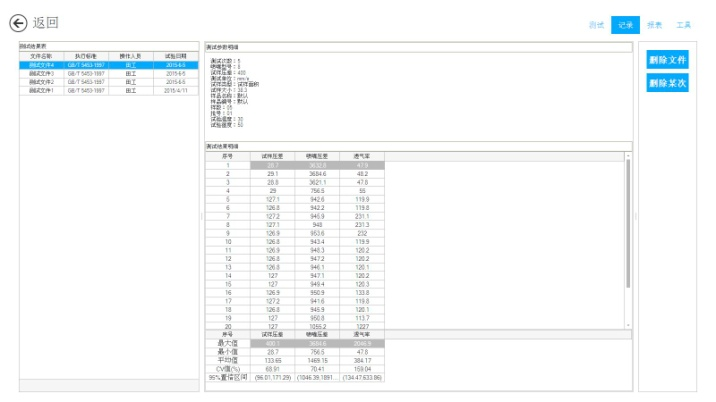Click the 删除文件 button
Image resolution: width=716 pixels, height=402 pixels.
pos(667,60)
